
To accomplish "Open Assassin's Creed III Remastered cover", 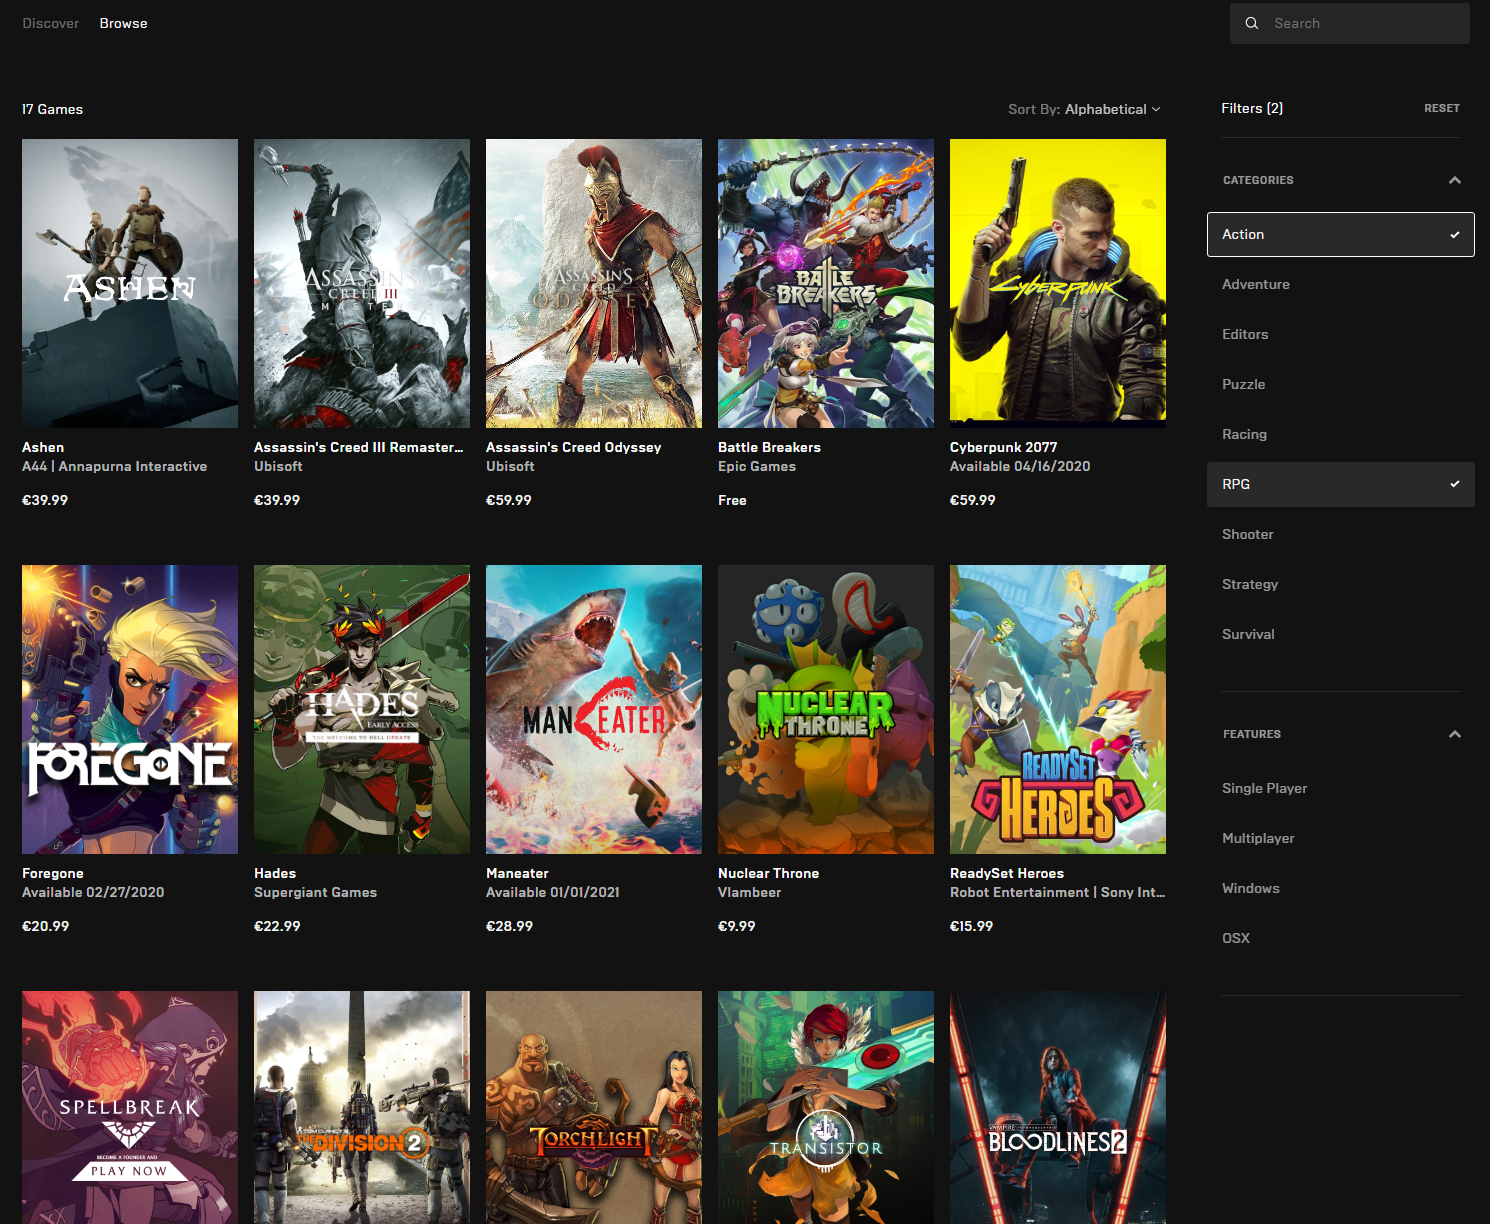I will coord(362,283).
